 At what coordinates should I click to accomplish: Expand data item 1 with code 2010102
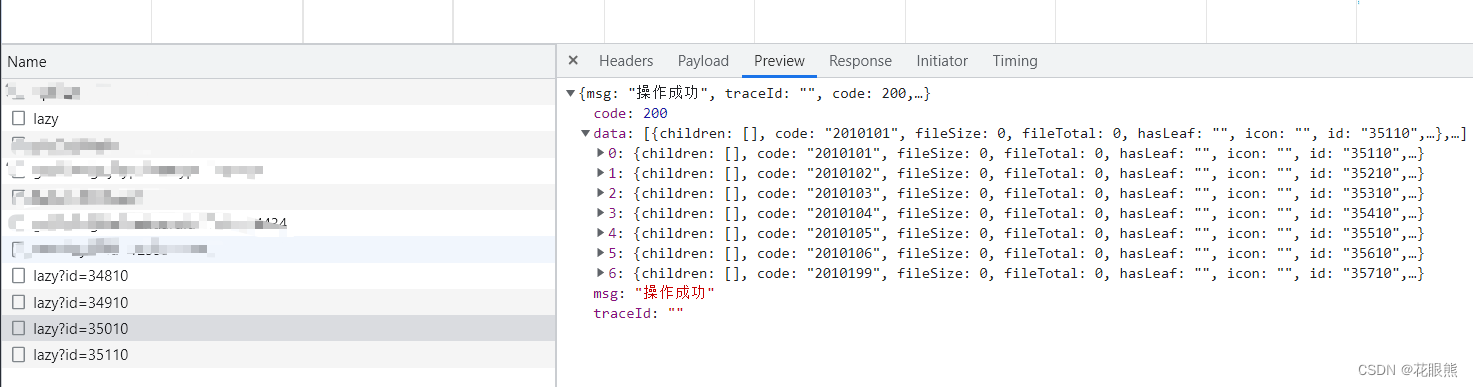pyautogui.click(x=601, y=173)
